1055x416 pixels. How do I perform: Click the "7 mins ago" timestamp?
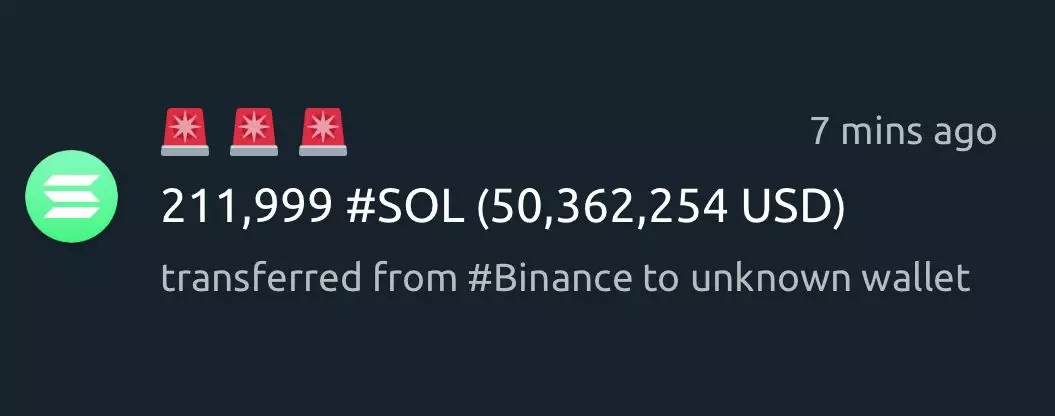click(903, 131)
